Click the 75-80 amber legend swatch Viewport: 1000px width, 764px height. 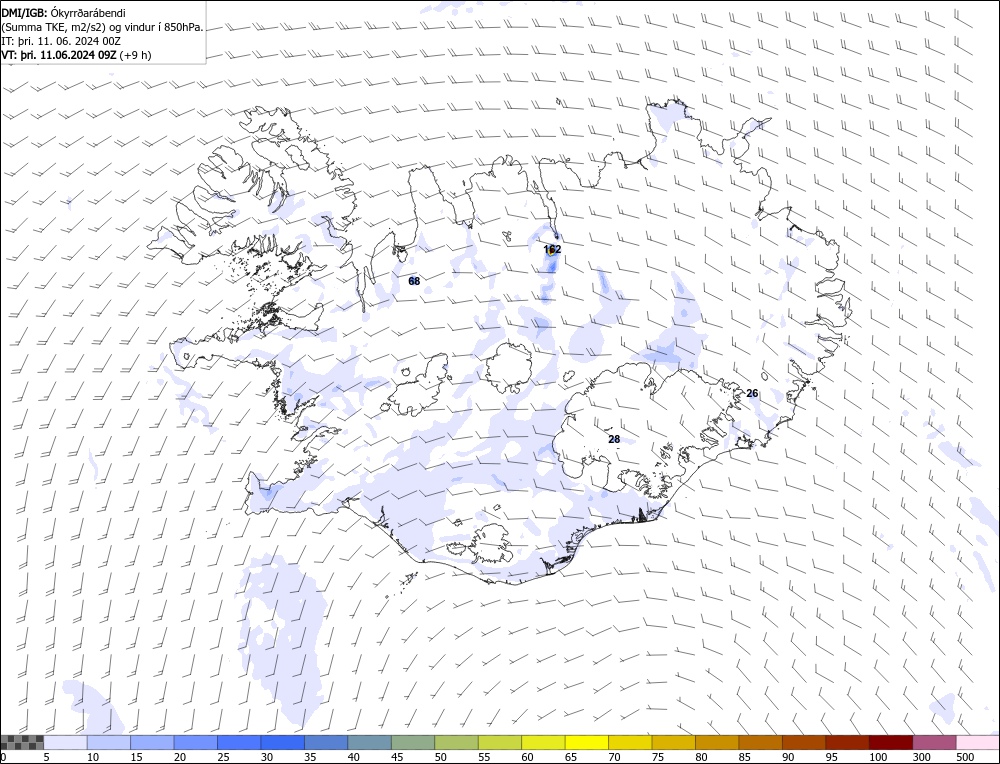pos(673,742)
